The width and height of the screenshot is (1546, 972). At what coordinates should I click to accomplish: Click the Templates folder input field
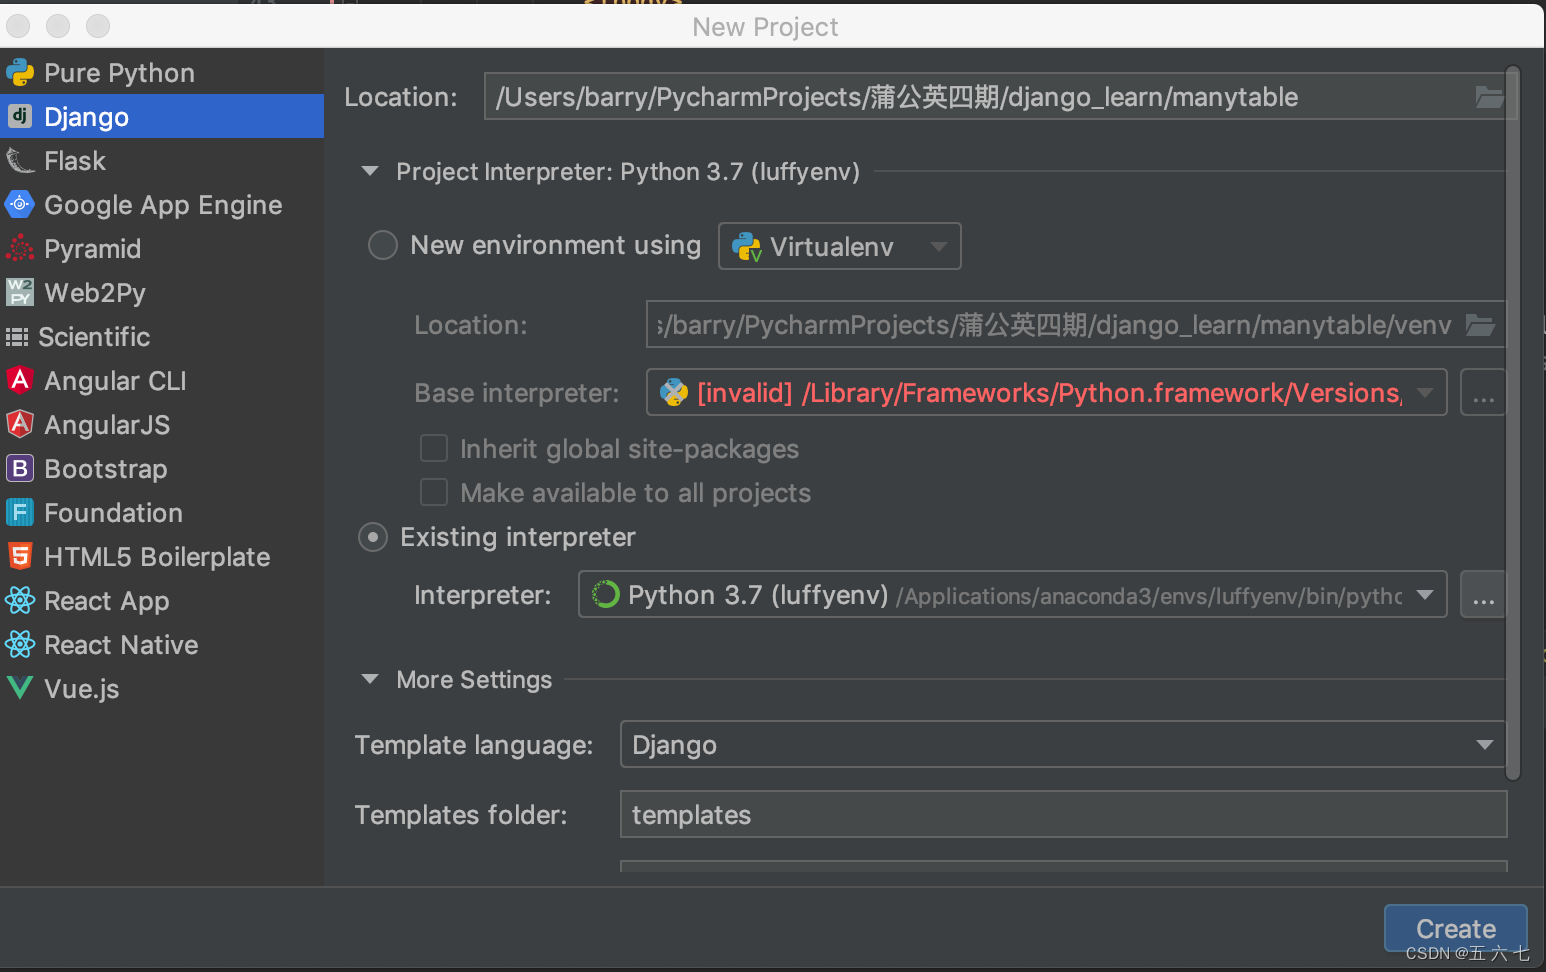1063,814
